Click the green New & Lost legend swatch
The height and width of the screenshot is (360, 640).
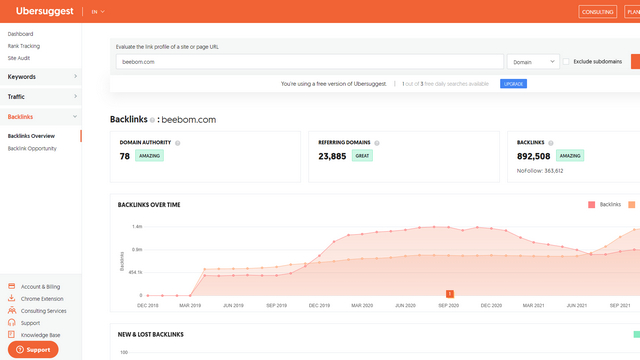[x=637, y=334]
